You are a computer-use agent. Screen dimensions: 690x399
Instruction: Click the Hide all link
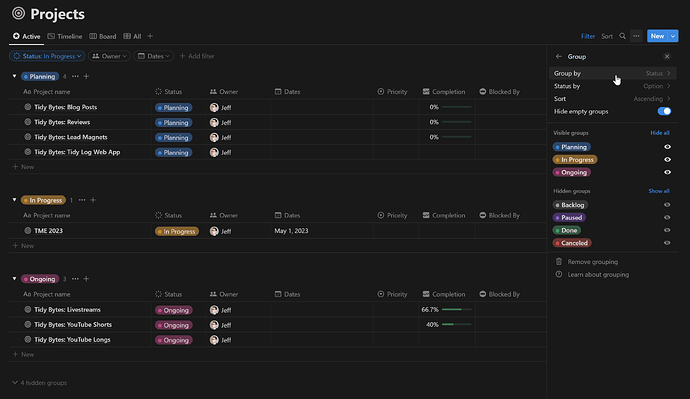click(660, 133)
